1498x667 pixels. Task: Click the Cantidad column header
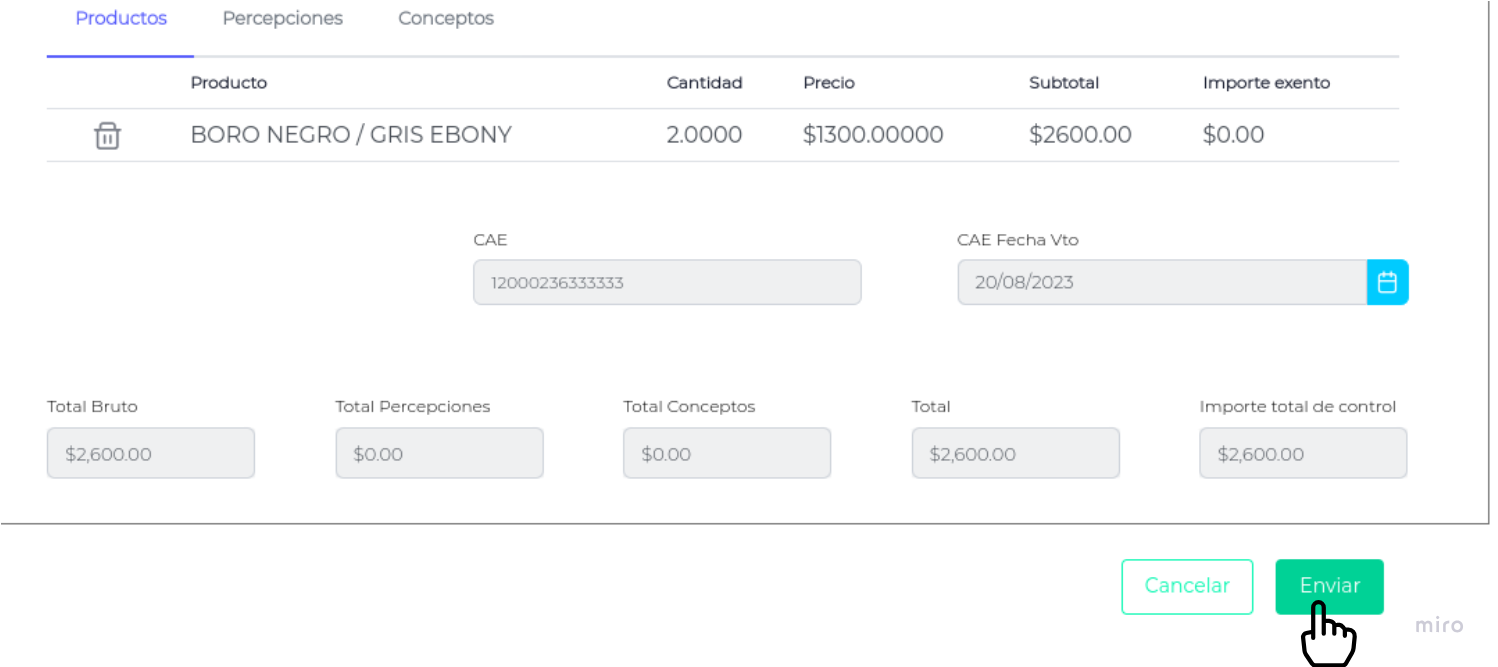(x=704, y=83)
